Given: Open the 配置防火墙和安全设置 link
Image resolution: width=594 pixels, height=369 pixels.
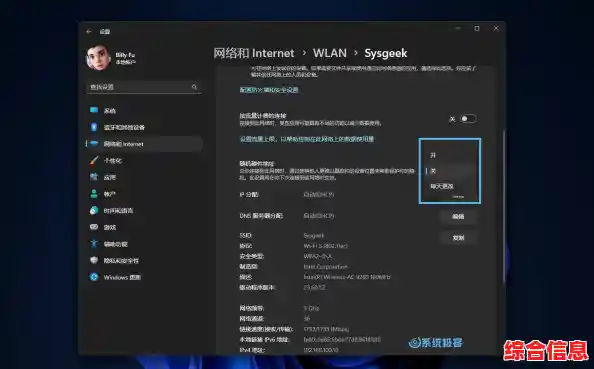Looking at the screenshot, I should (269, 90).
